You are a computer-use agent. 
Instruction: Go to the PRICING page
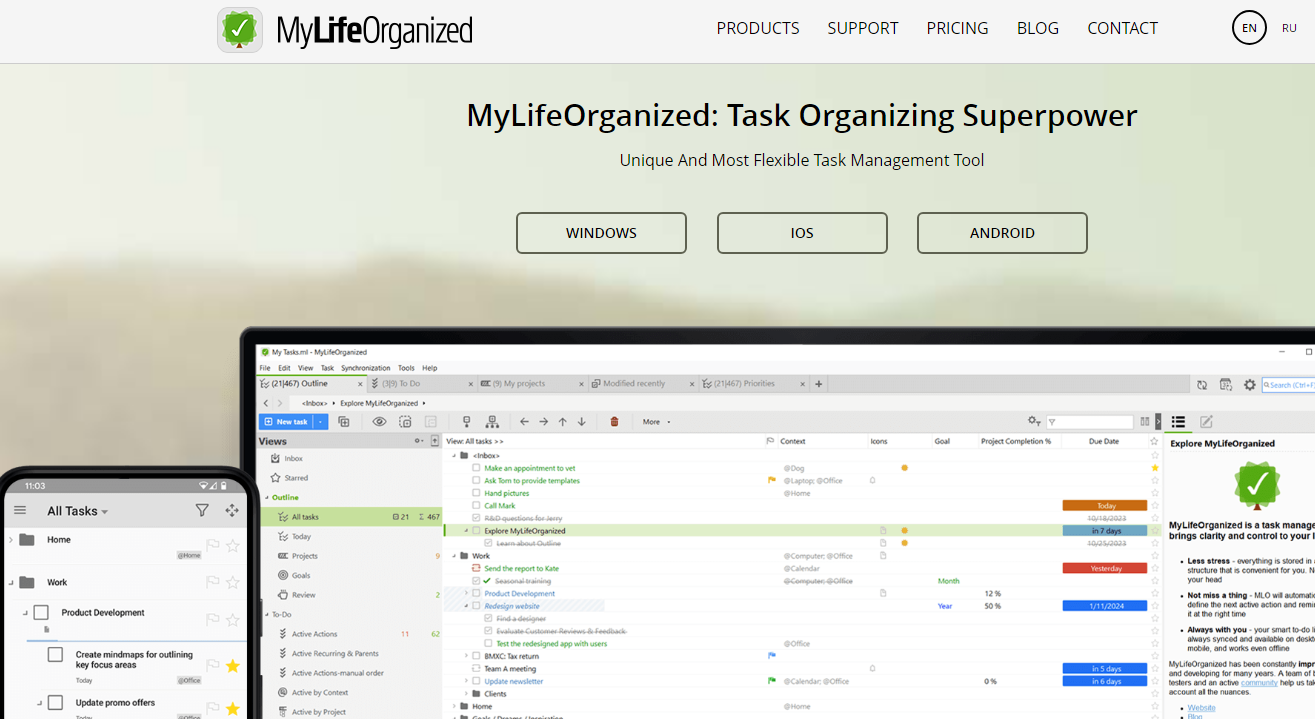pos(957,28)
